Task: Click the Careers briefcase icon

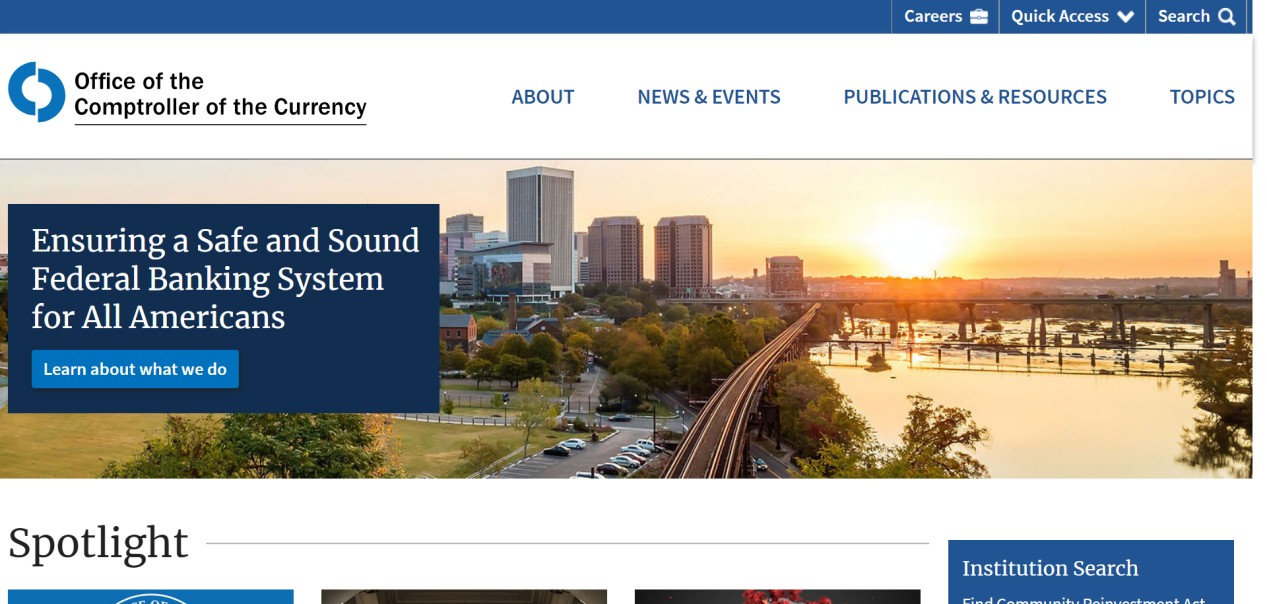Action: tap(979, 16)
